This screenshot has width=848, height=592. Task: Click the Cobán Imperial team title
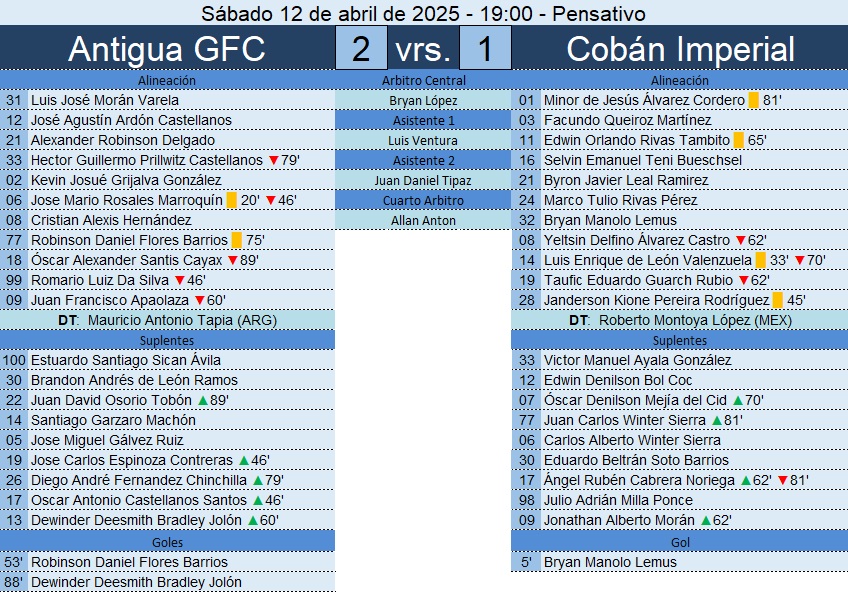680,49
